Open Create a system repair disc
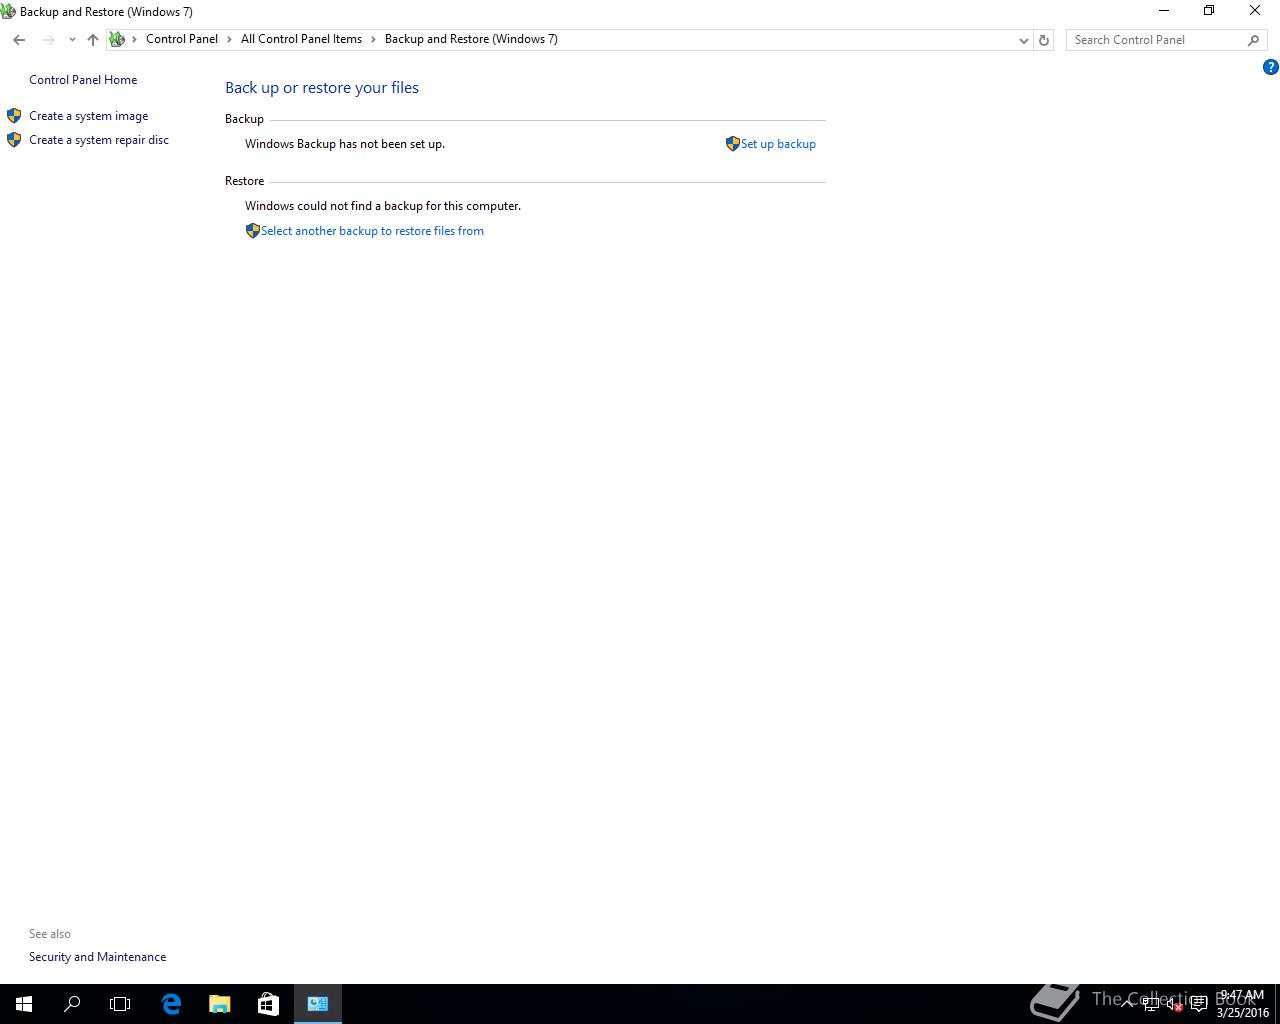 coord(99,140)
